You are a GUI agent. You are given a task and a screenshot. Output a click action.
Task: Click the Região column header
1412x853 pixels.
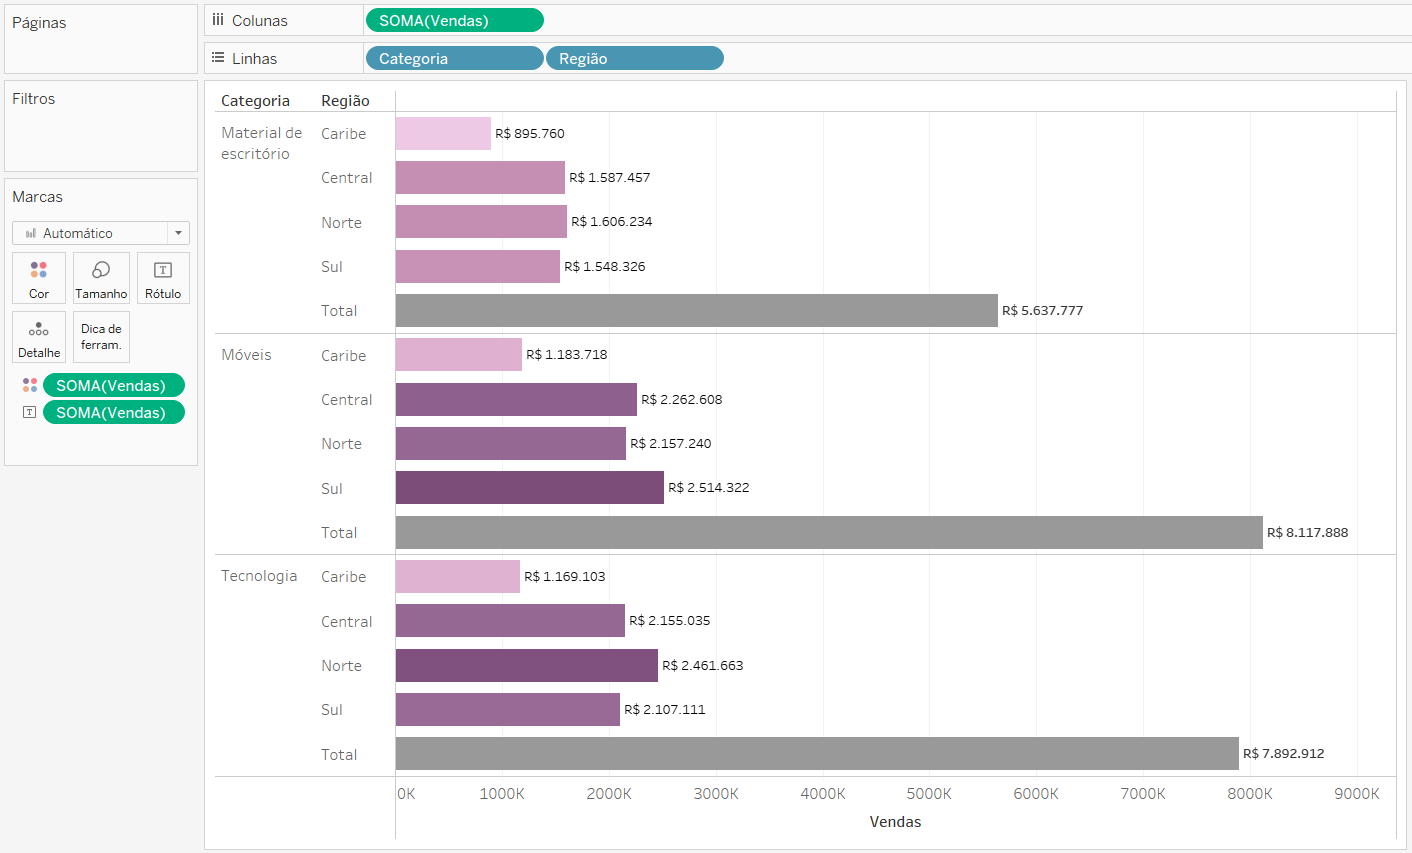click(345, 101)
